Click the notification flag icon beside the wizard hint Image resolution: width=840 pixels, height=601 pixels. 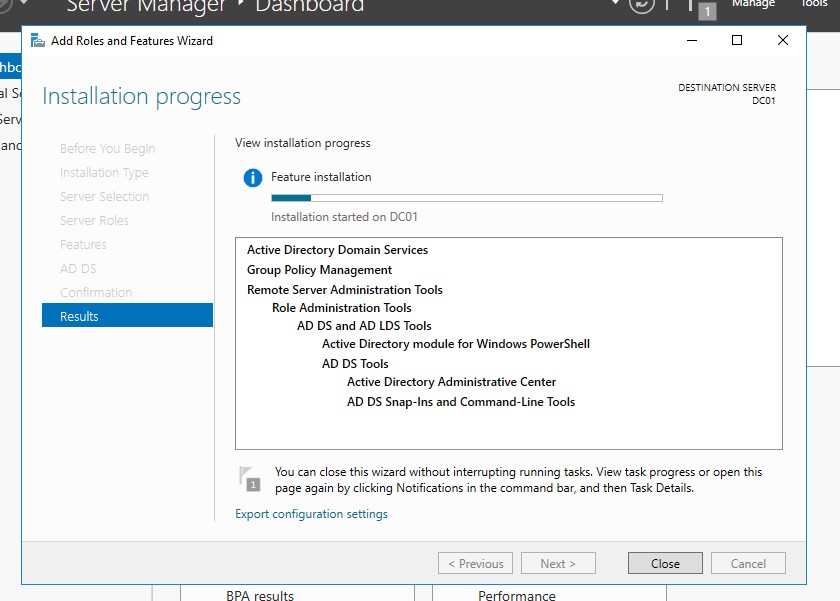tap(250, 479)
